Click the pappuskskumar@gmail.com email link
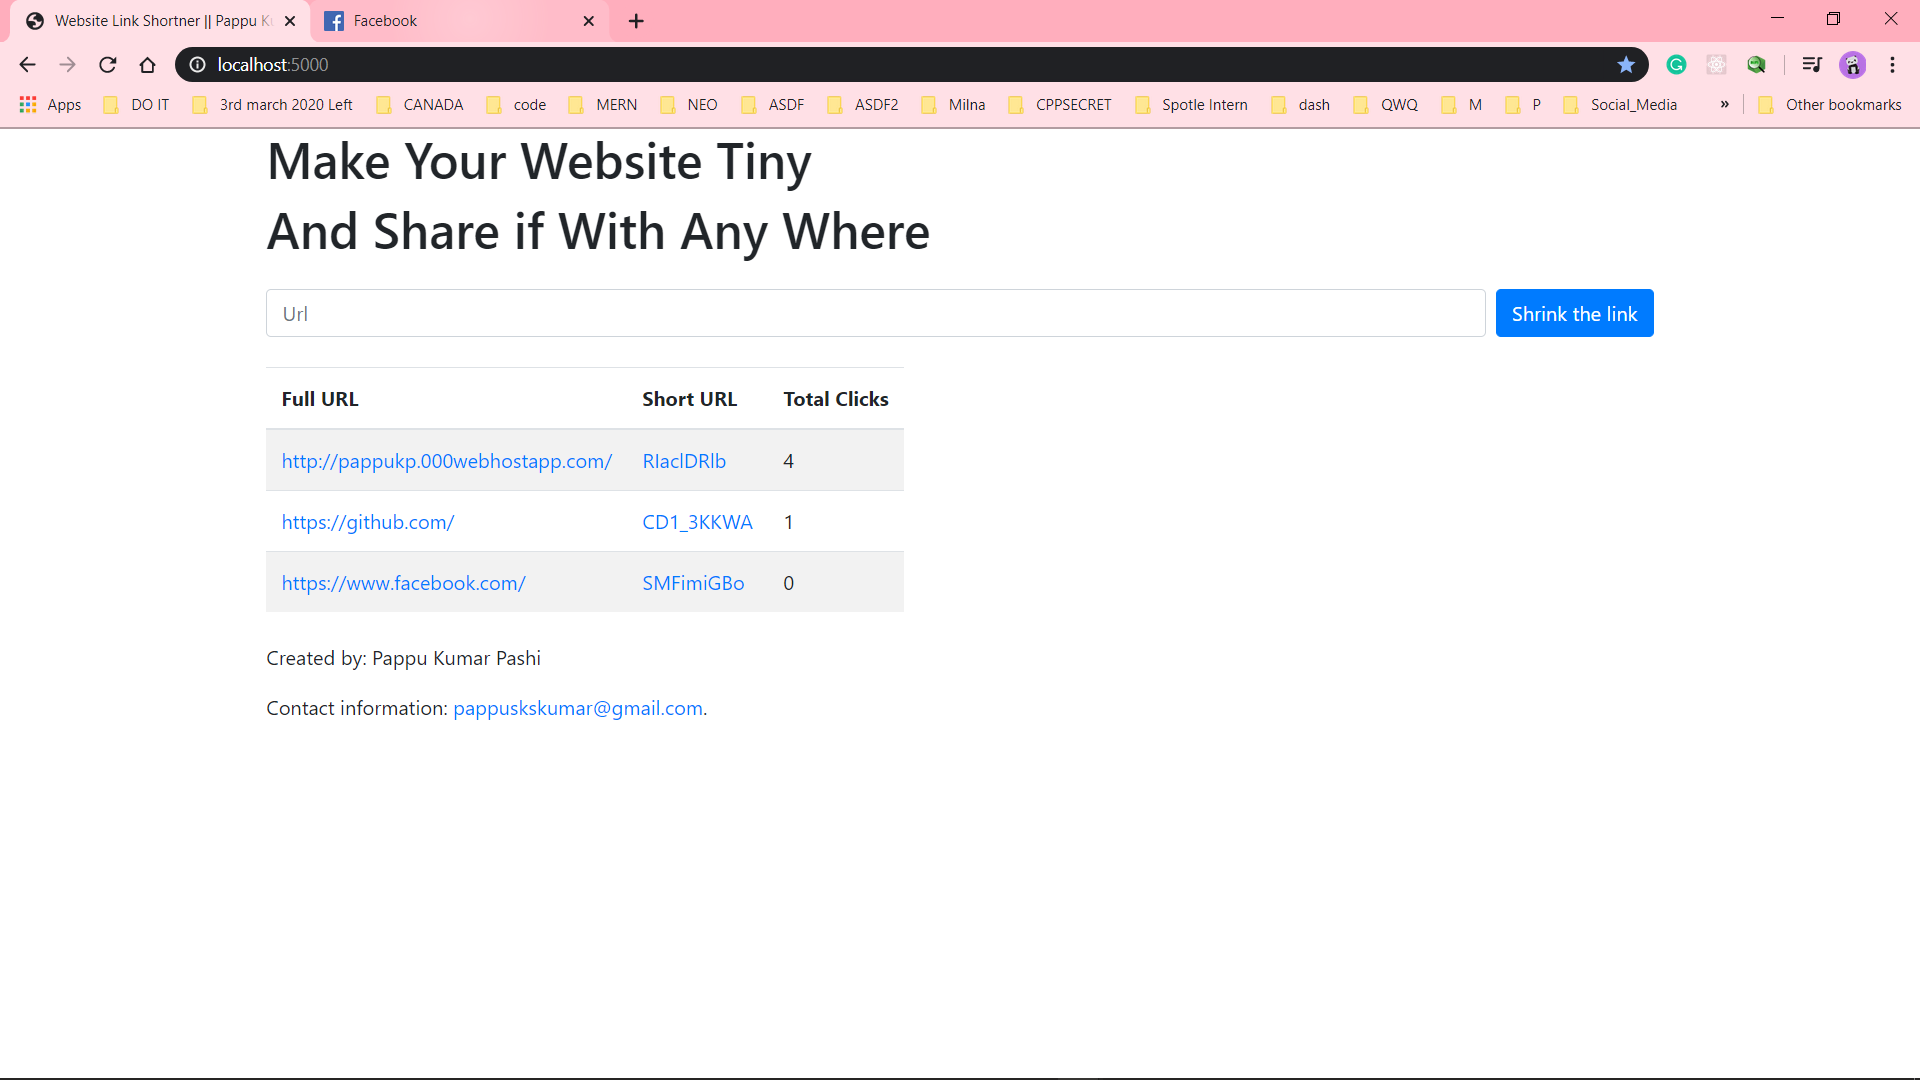This screenshot has height=1080, width=1920. (x=578, y=708)
